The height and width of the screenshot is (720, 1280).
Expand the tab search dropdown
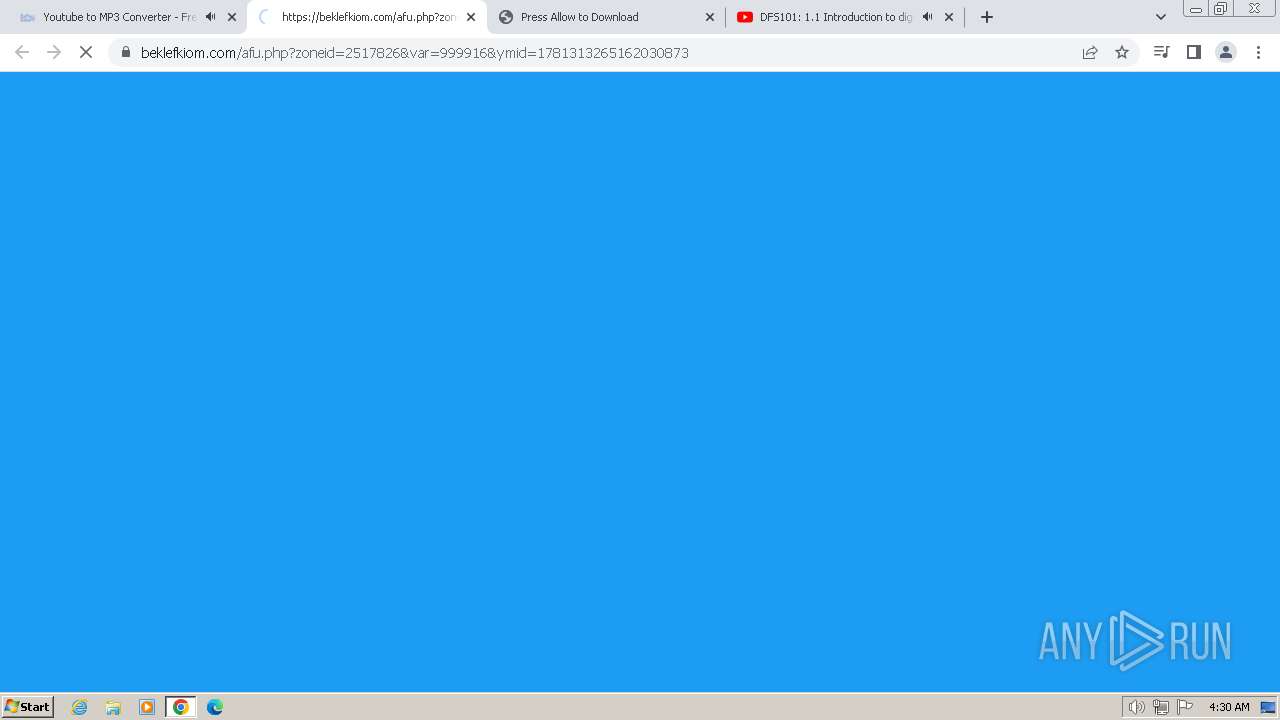point(1161,17)
